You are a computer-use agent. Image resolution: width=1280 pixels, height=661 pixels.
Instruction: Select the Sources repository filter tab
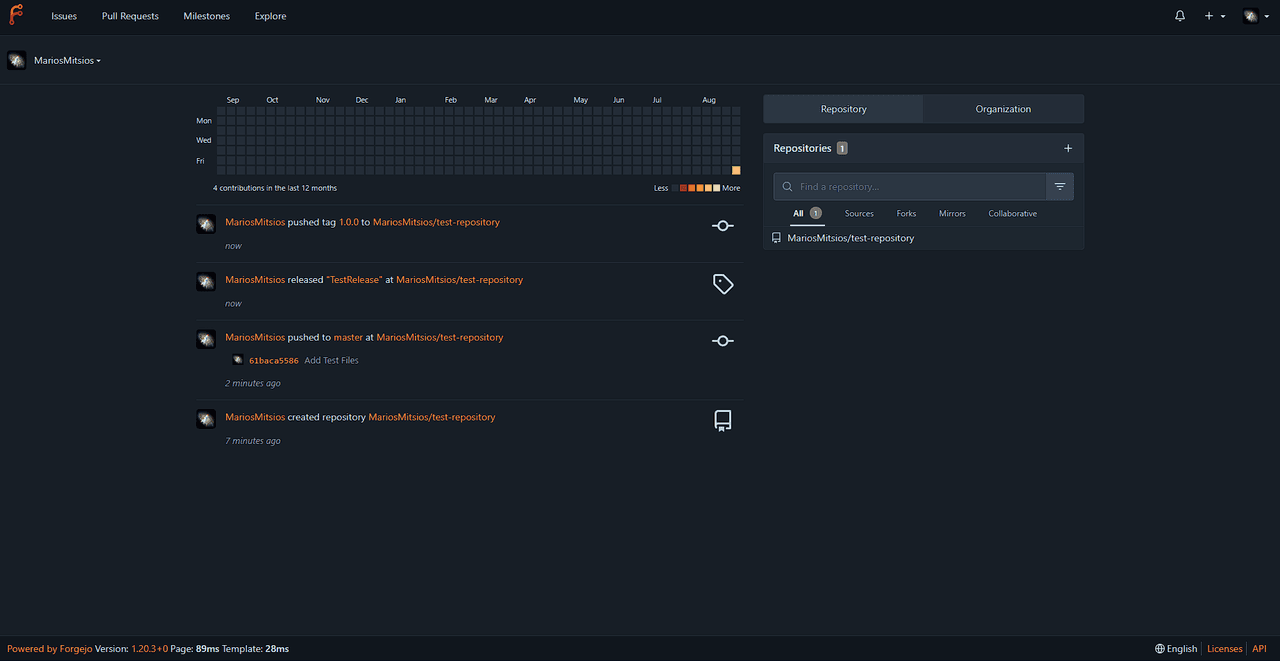[x=859, y=214]
